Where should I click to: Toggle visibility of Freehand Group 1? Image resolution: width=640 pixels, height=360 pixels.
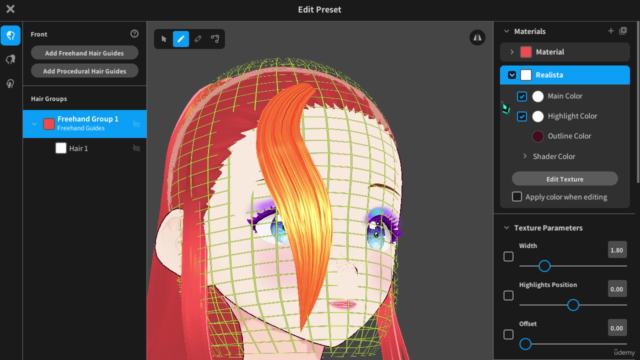[x=136, y=124]
